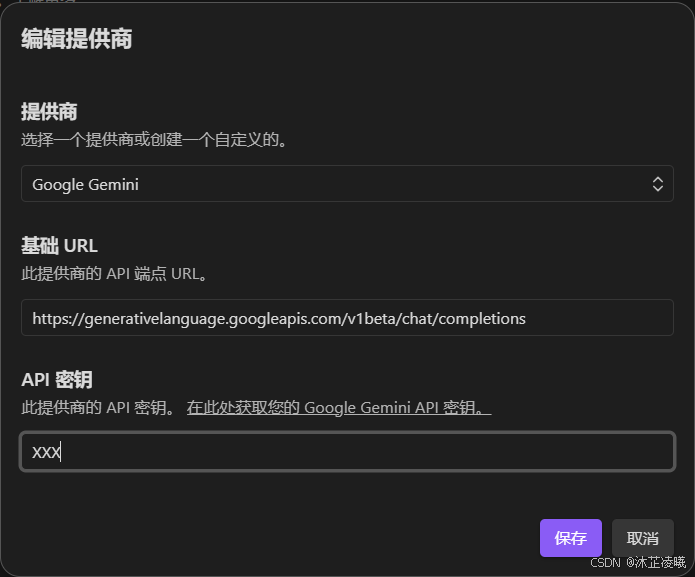Click the 基础 URL section heading
Viewport: 695px width, 577px height.
click(59, 246)
